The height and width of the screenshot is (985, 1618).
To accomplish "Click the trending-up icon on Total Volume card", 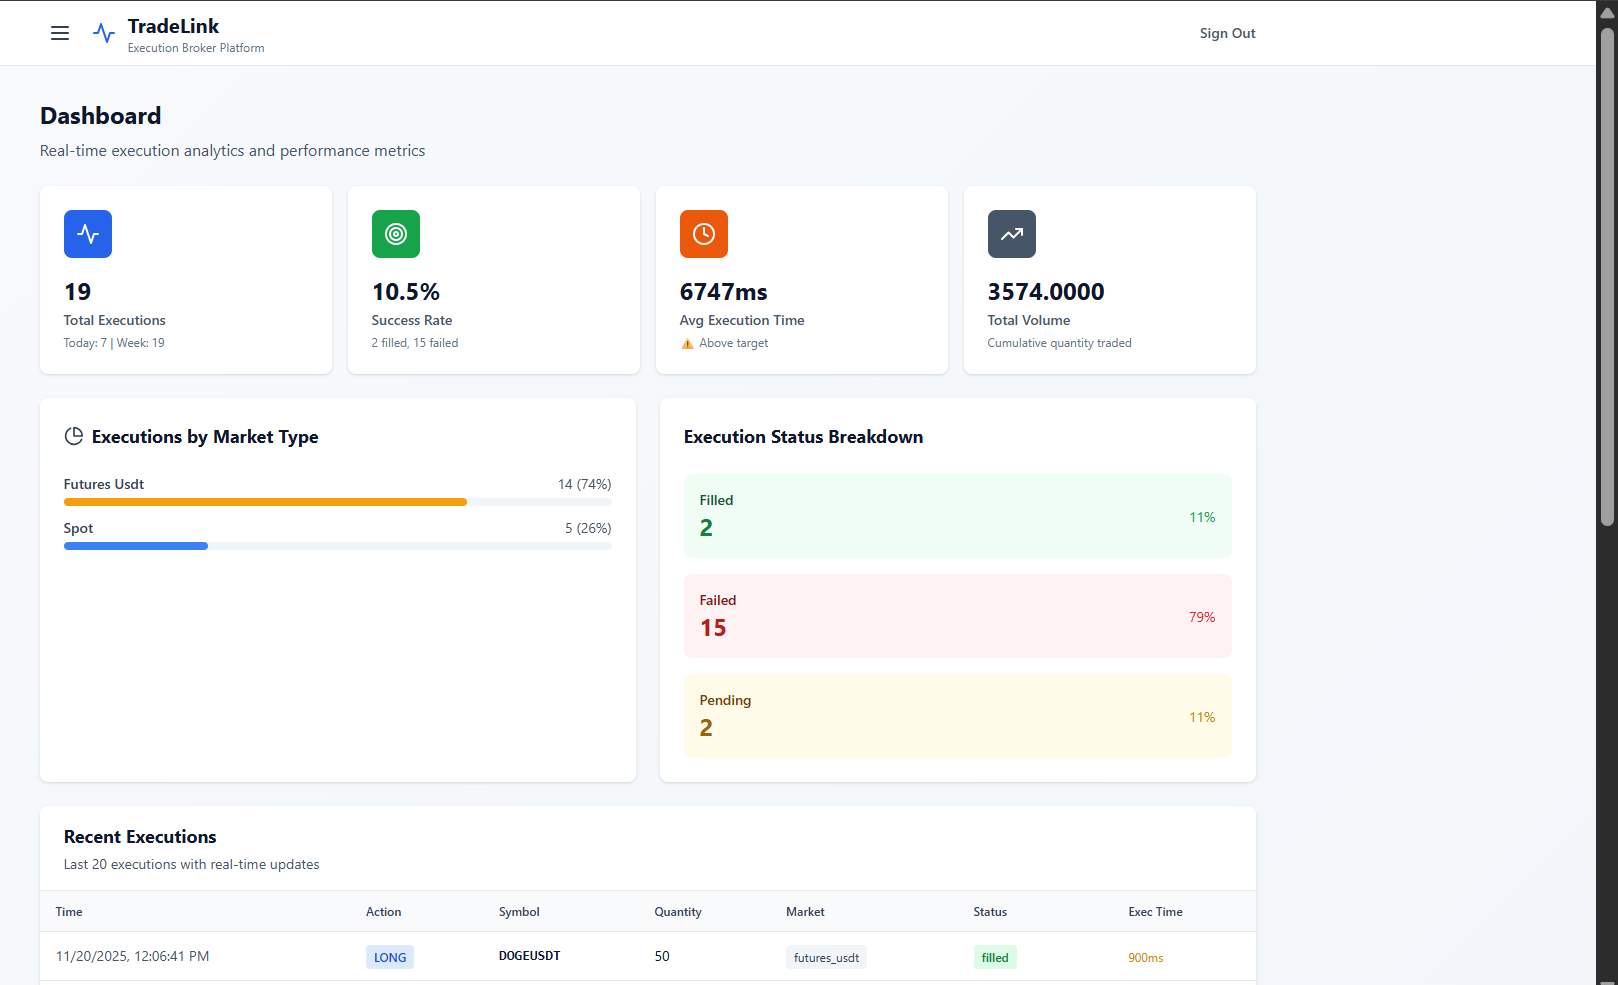I will (1011, 234).
